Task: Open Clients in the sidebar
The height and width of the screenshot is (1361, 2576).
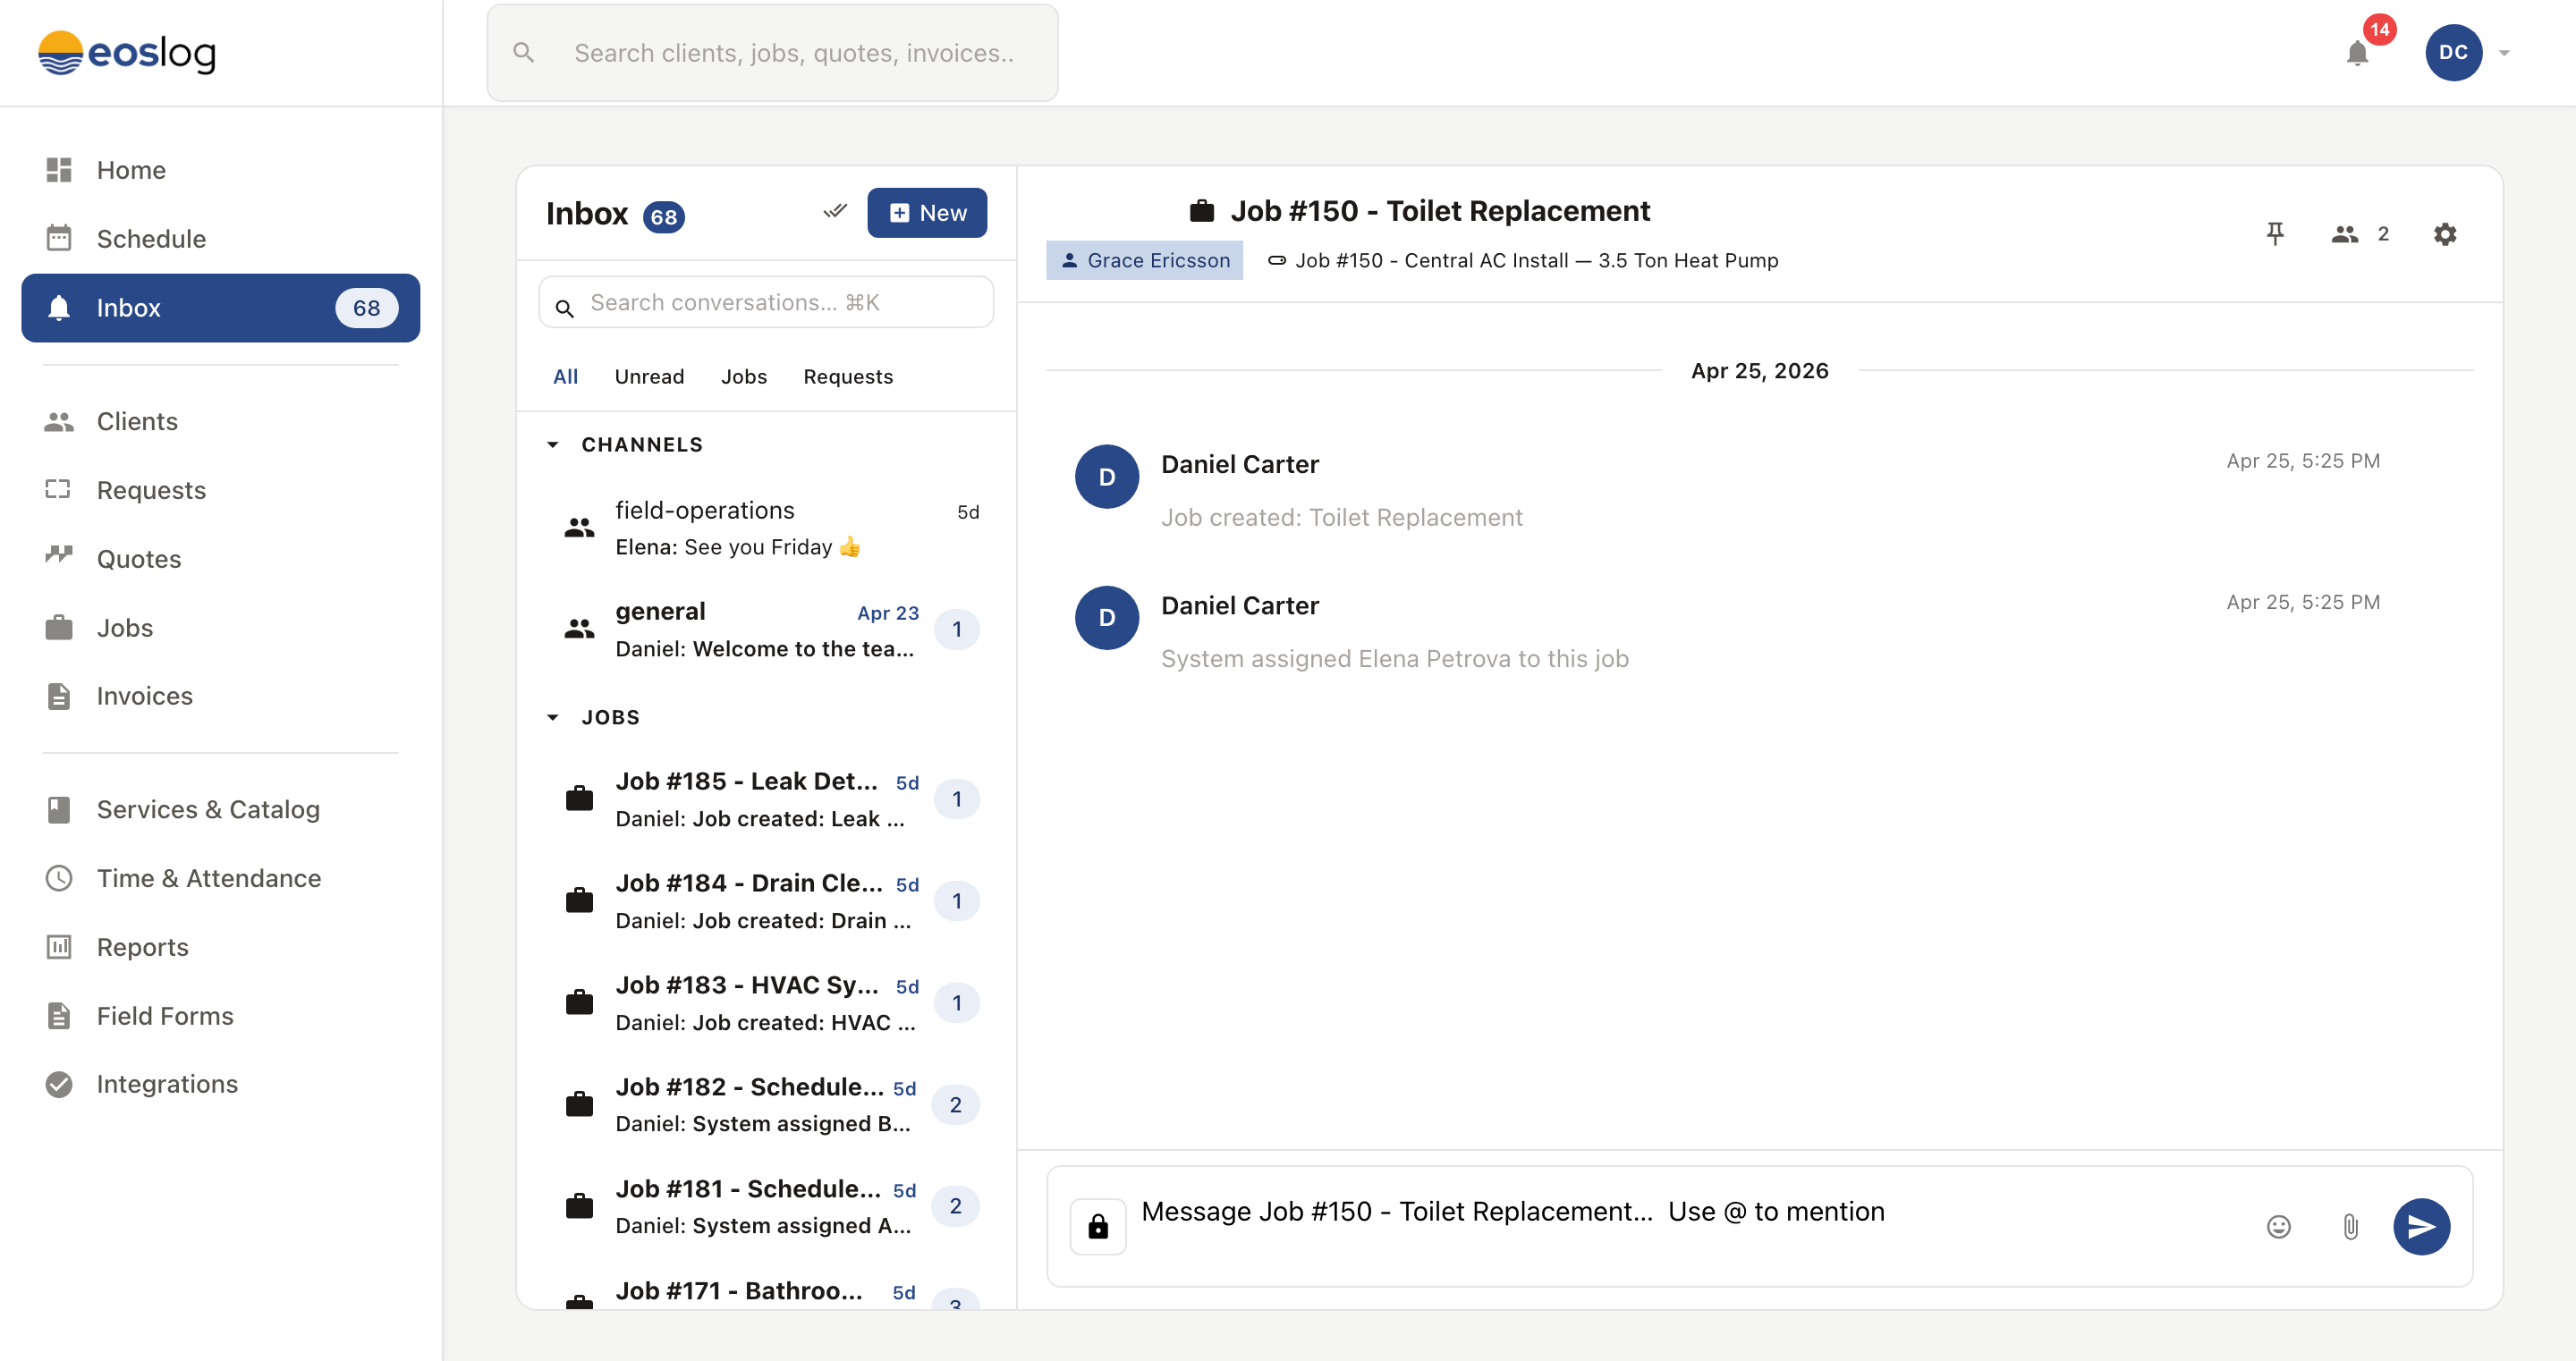Action: pyautogui.click(x=220, y=421)
